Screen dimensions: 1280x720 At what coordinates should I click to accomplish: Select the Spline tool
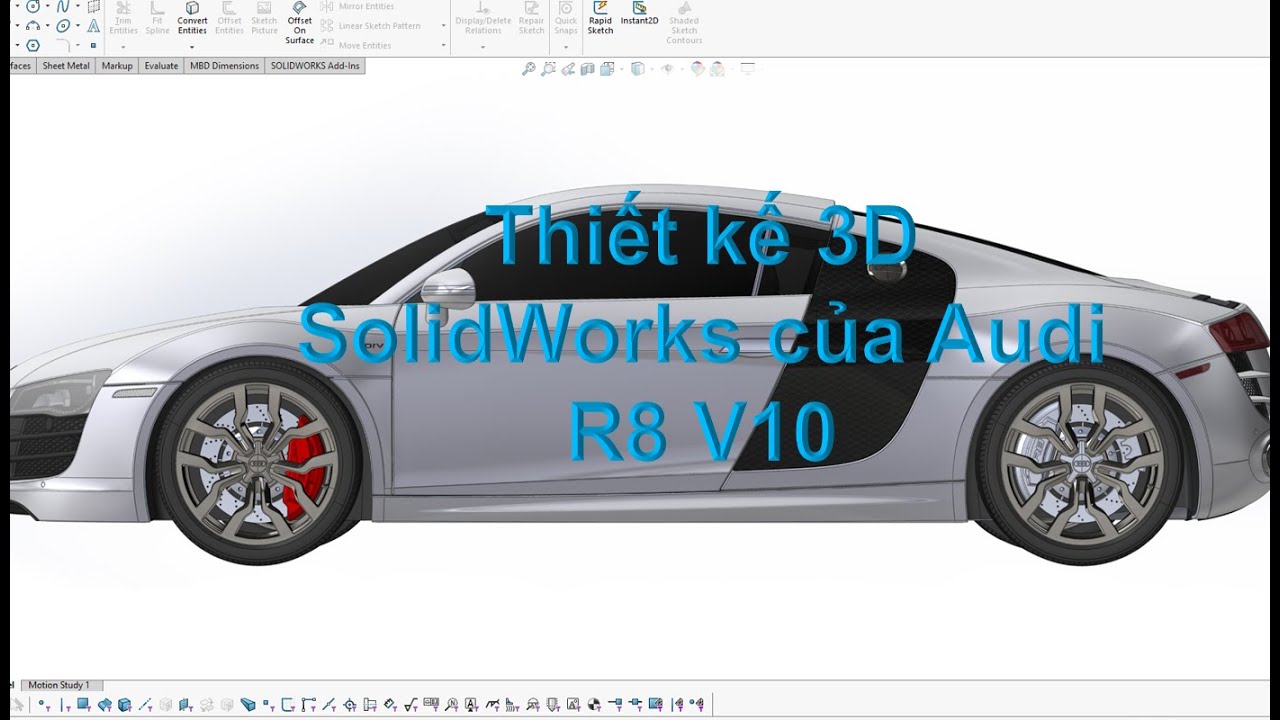(63, 6)
